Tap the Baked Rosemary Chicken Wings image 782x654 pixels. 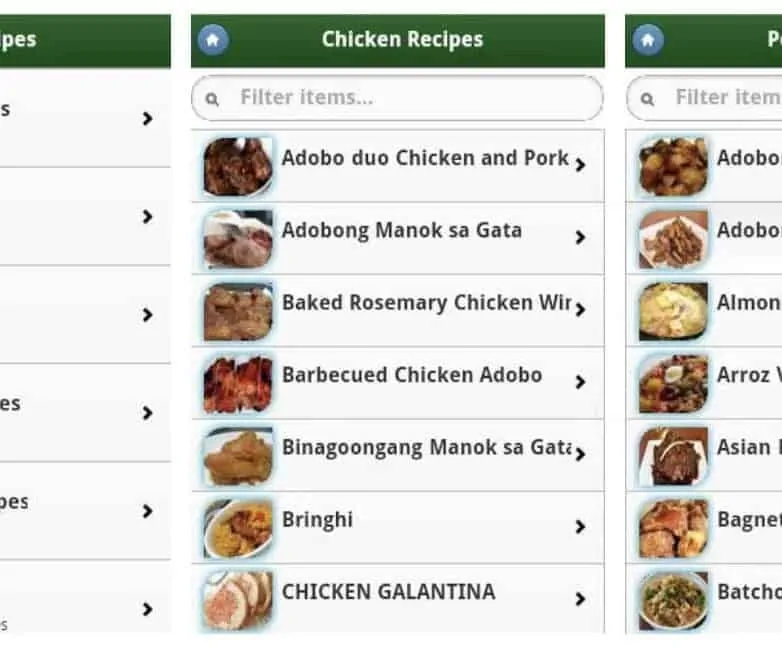pyautogui.click(x=238, y=311)
